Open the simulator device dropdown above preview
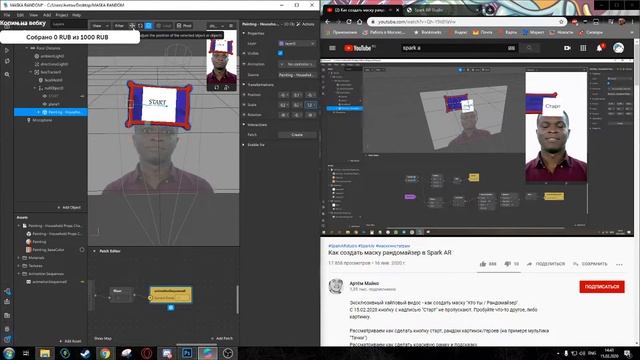The width and height of the screenshot is (640, 360). tap(216, 26)
